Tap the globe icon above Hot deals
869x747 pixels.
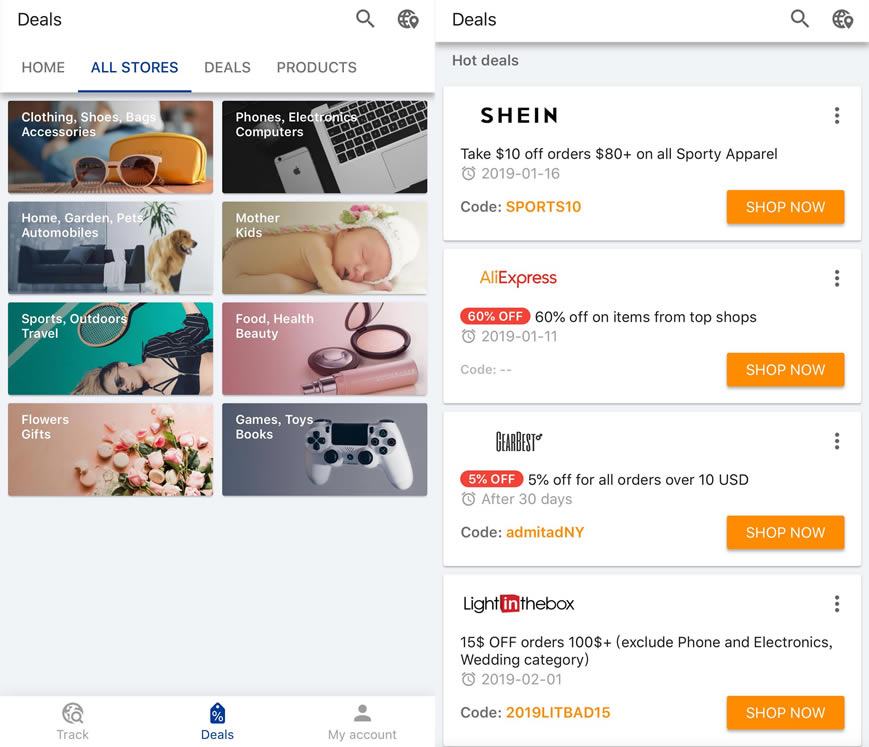[843, 19]
